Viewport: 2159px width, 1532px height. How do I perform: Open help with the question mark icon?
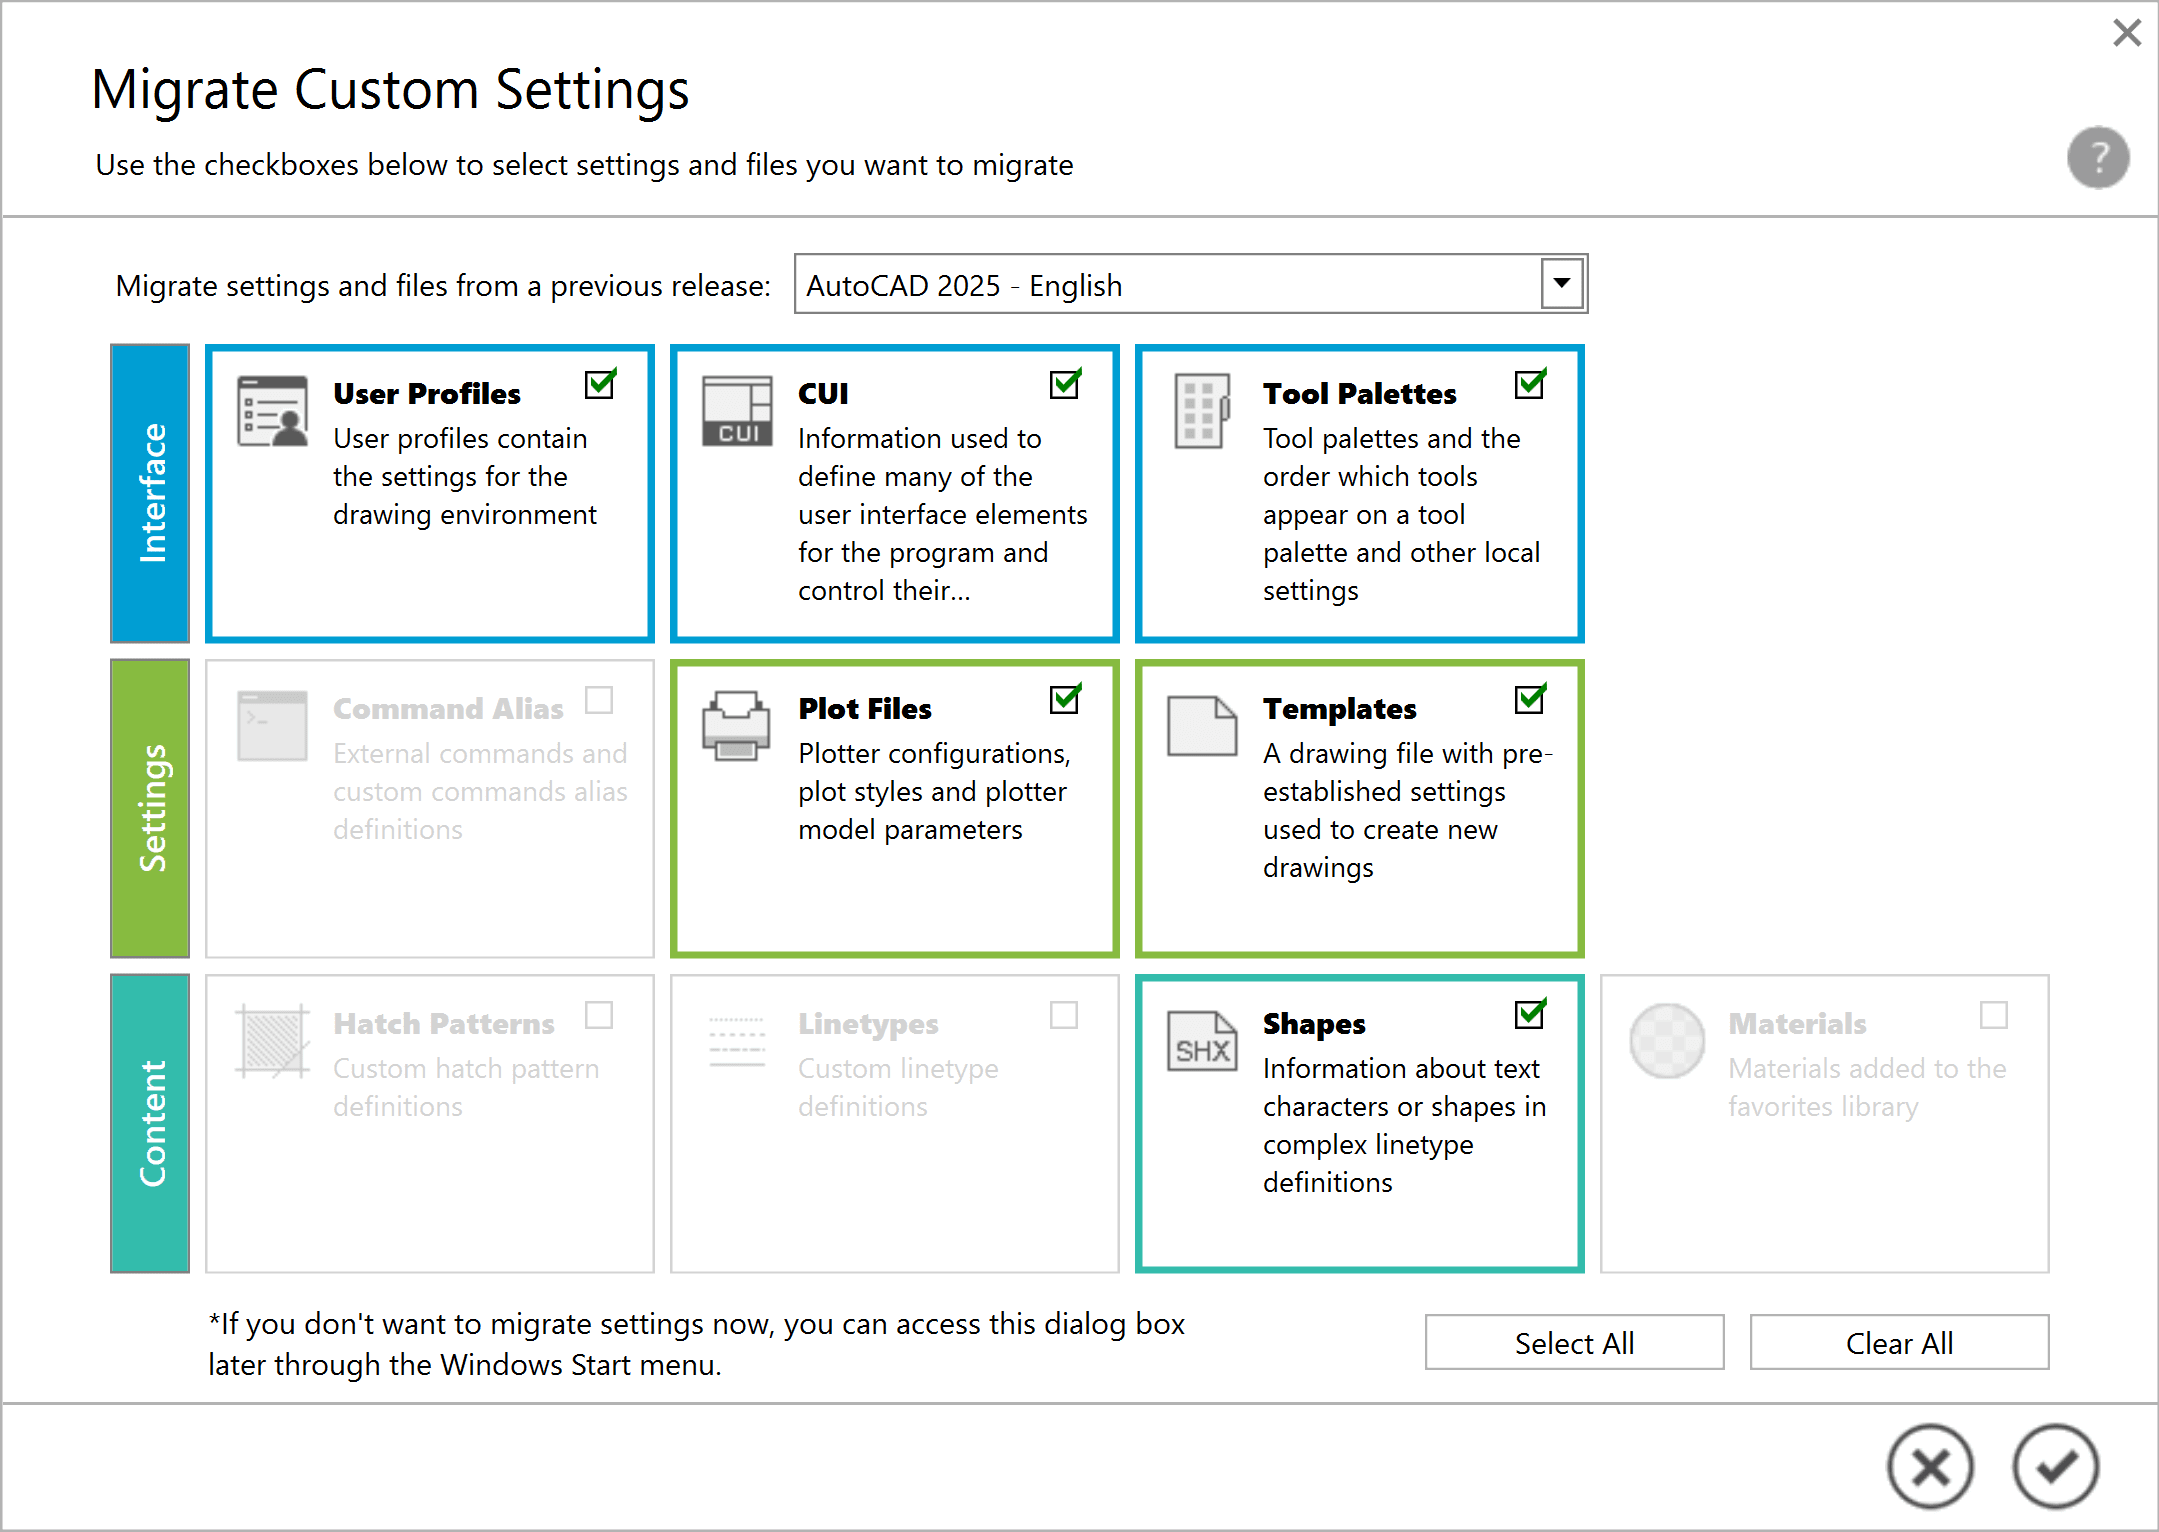point(2097,157)
